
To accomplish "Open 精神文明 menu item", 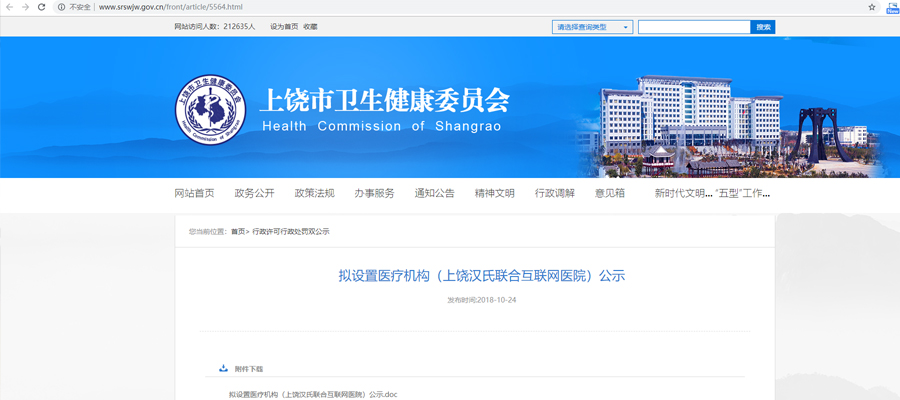I will pos(495,193).
